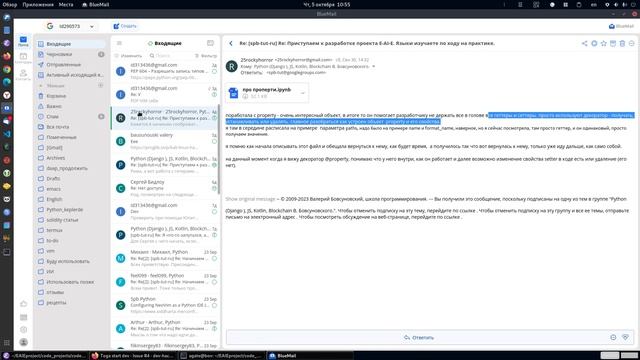Launch Google Chrome from the dock
Viewport: 640px width, 360px height.
point(7,69)
